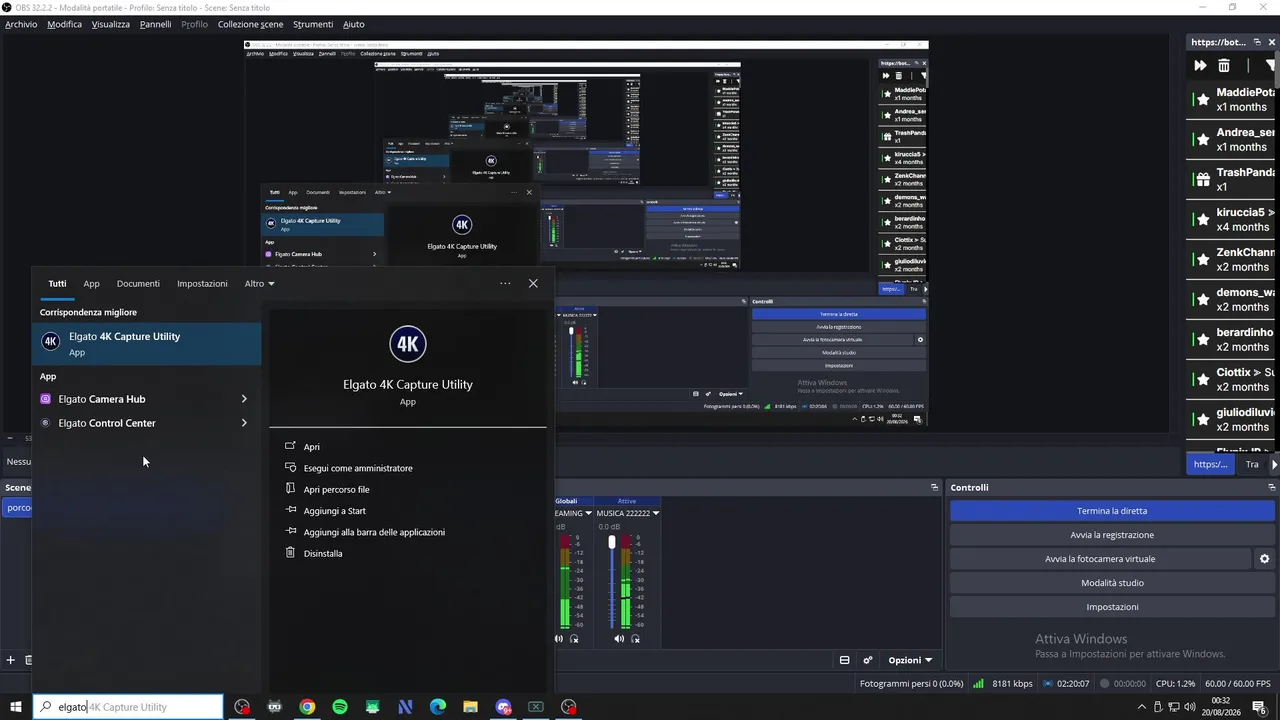Screen dimensions: 1280x720
Task: Switch to the Tutti search tab
Action: click(x=57, y=284)
